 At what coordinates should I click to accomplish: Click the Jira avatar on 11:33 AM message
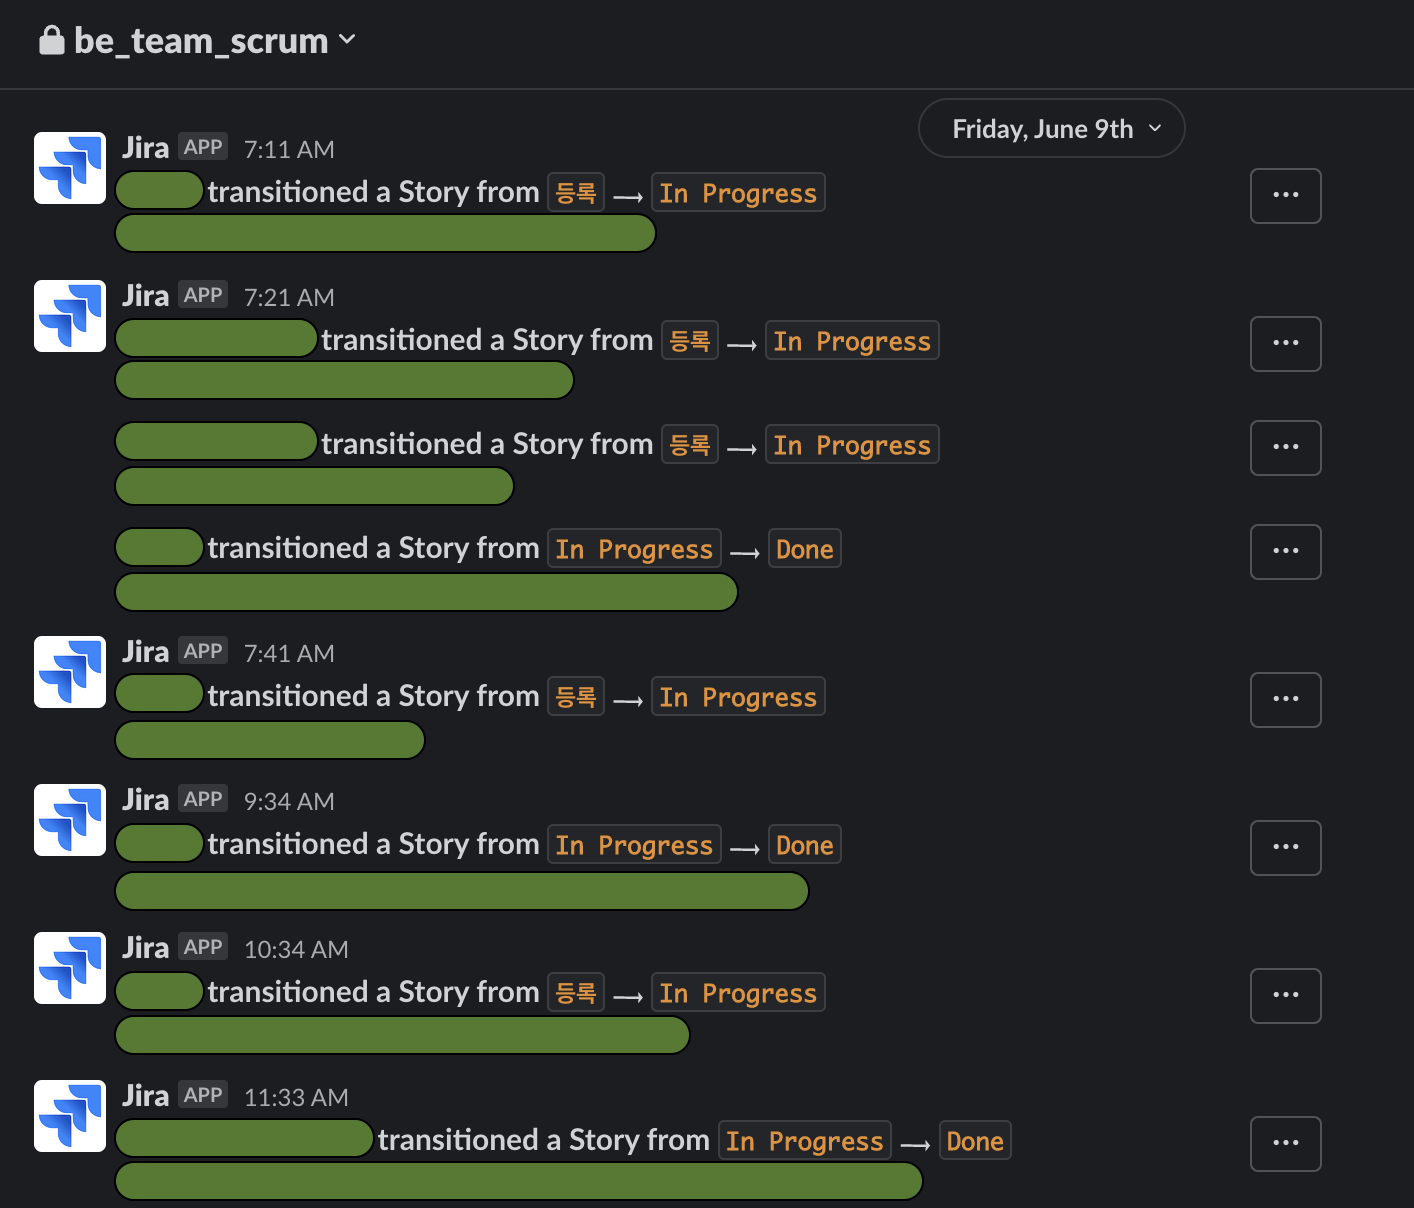[70, 1116]
